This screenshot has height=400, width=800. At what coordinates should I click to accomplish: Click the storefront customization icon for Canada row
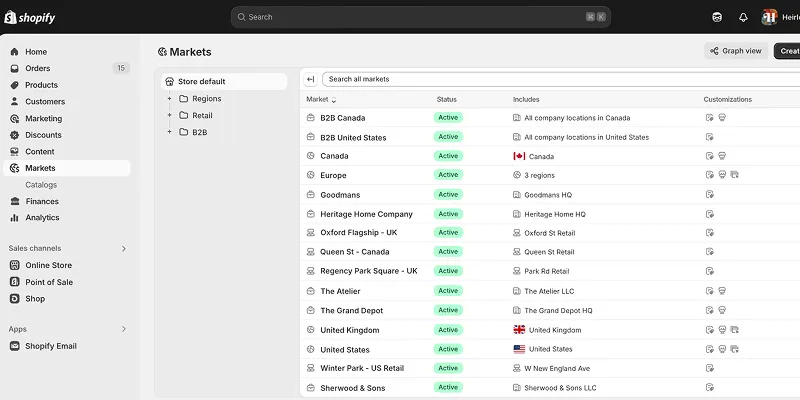[x=722, y=156]
